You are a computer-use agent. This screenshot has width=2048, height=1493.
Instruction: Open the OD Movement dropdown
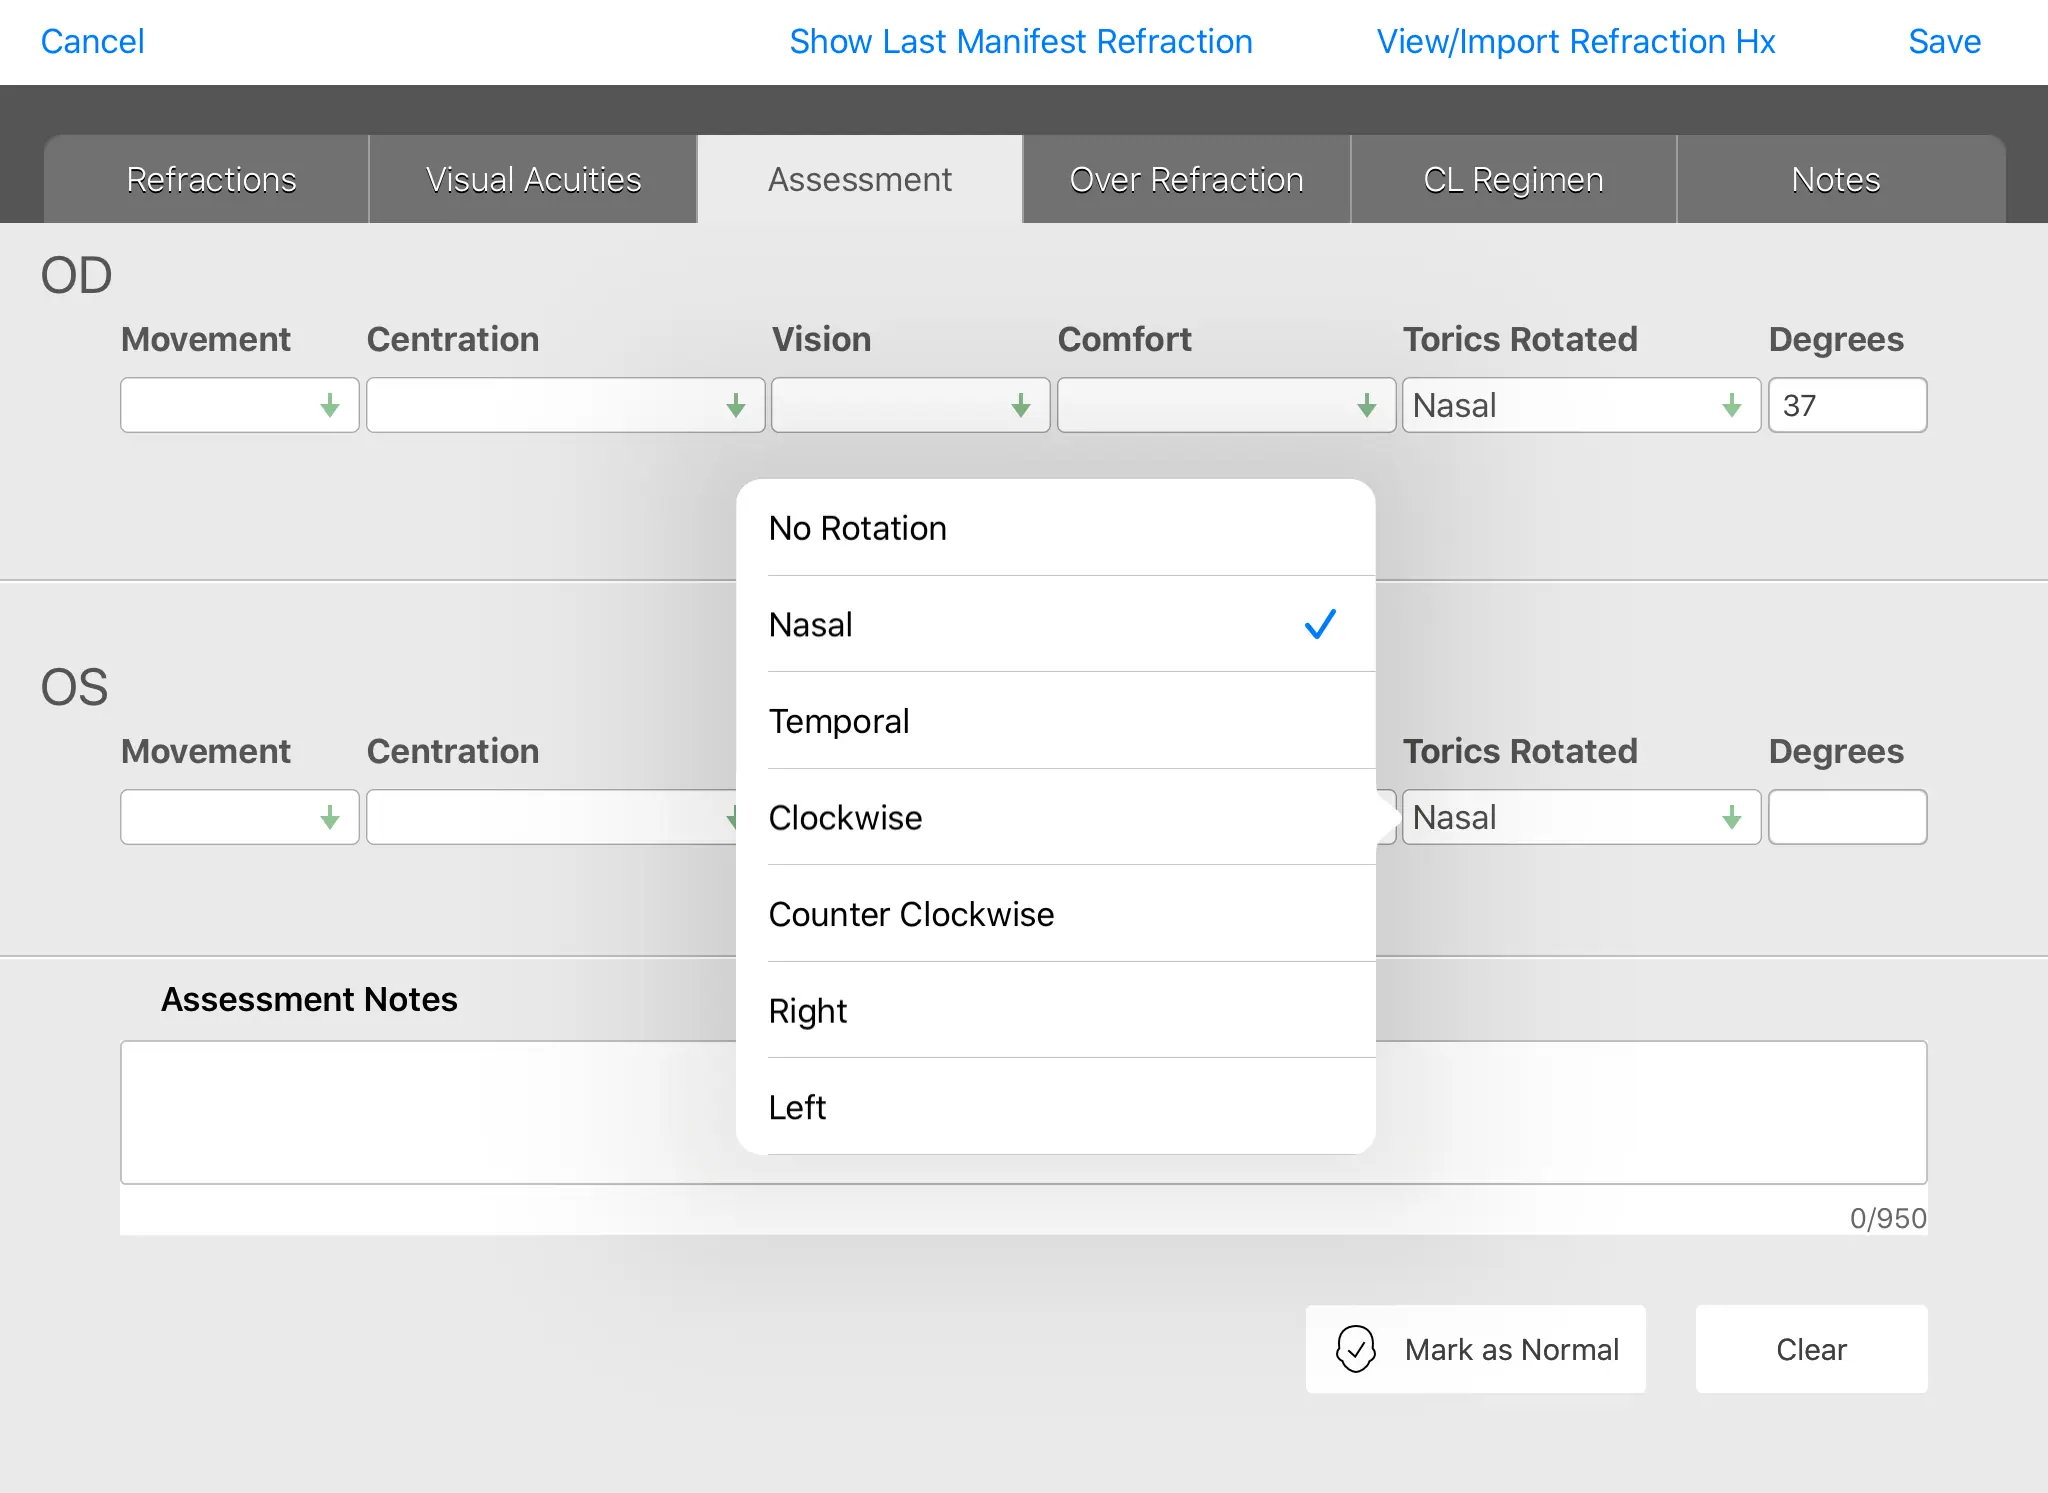(240, 405)
